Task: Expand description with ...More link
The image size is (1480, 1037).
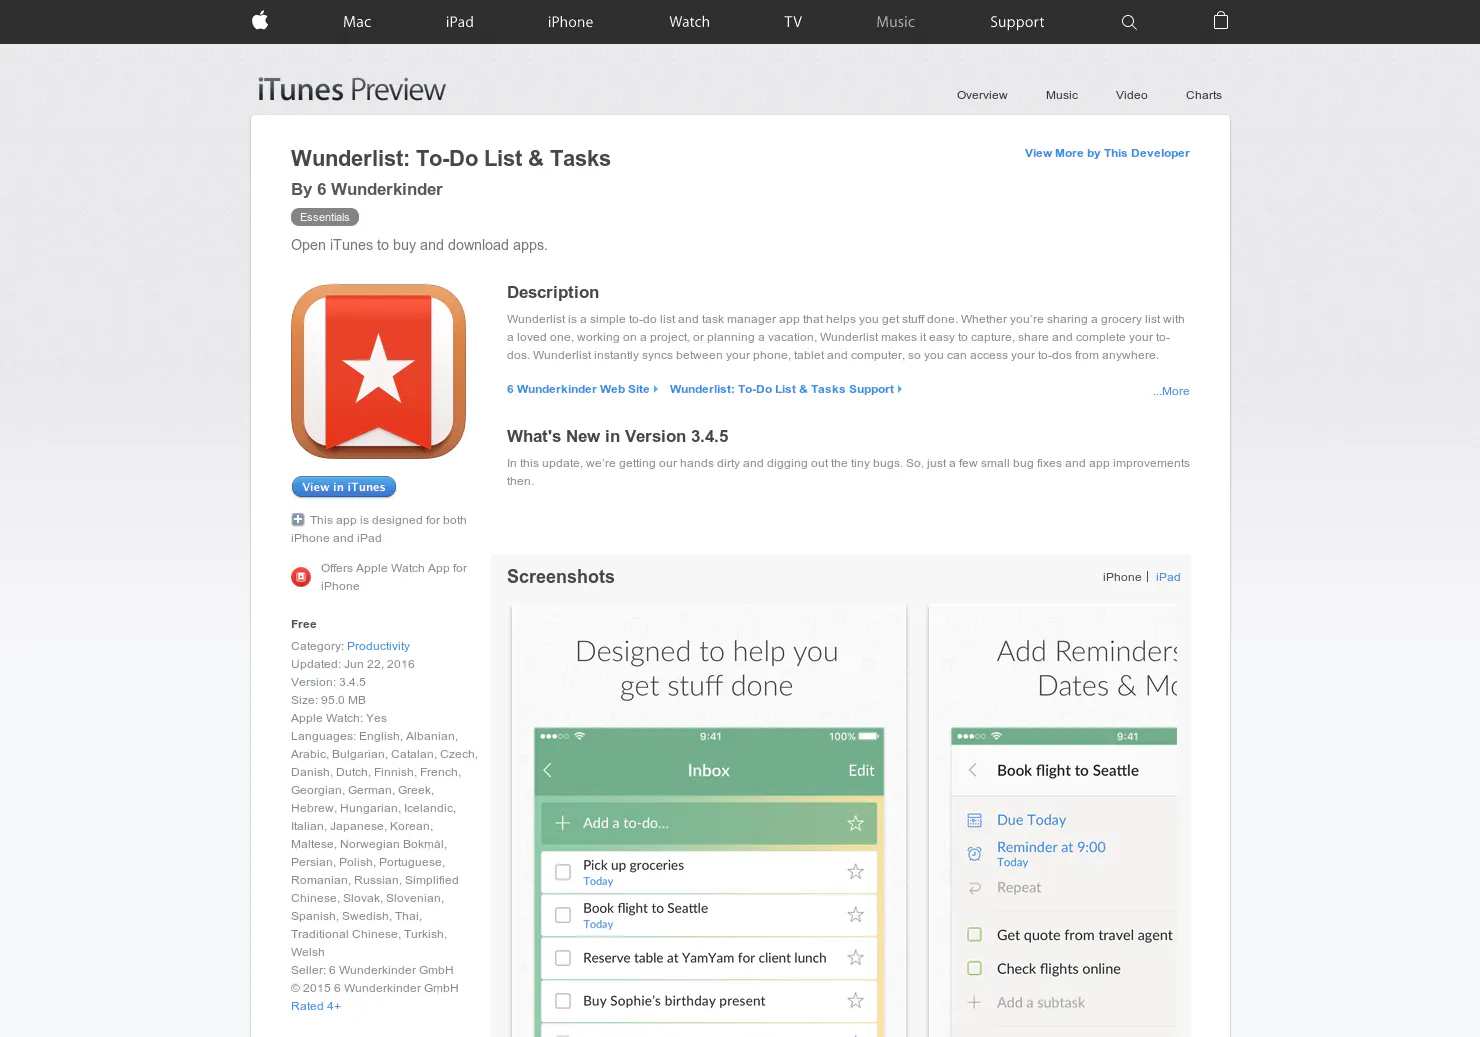Action: click(x=1171, y=391)
